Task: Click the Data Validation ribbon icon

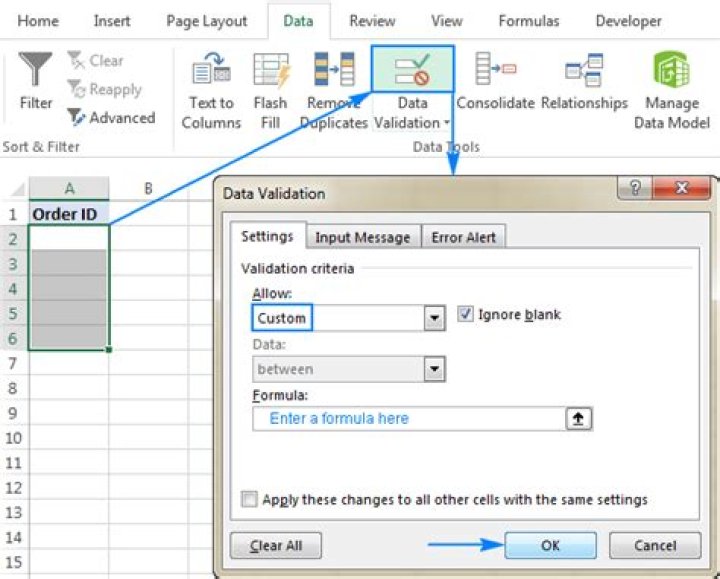Action: [x=412, y=69]
